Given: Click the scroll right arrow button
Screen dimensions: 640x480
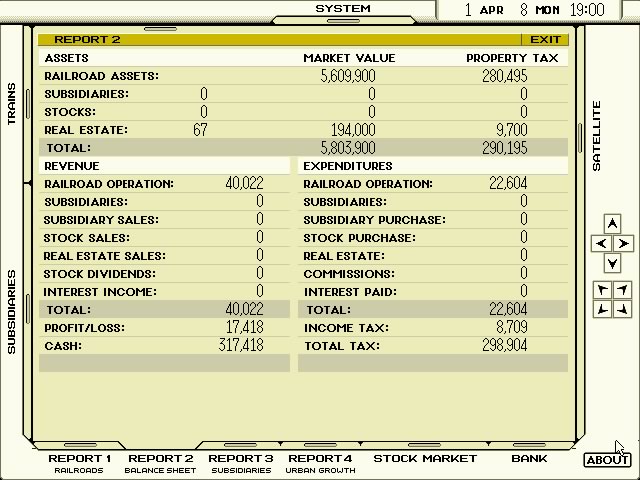Looking at the screenshot, I should [x=623, y=244].
